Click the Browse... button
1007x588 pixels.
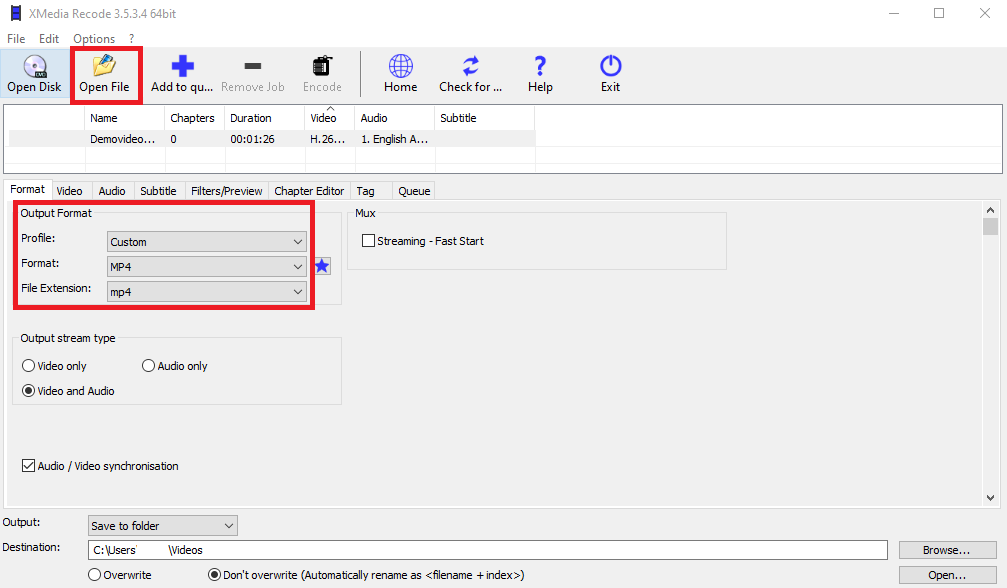point(946,550)
